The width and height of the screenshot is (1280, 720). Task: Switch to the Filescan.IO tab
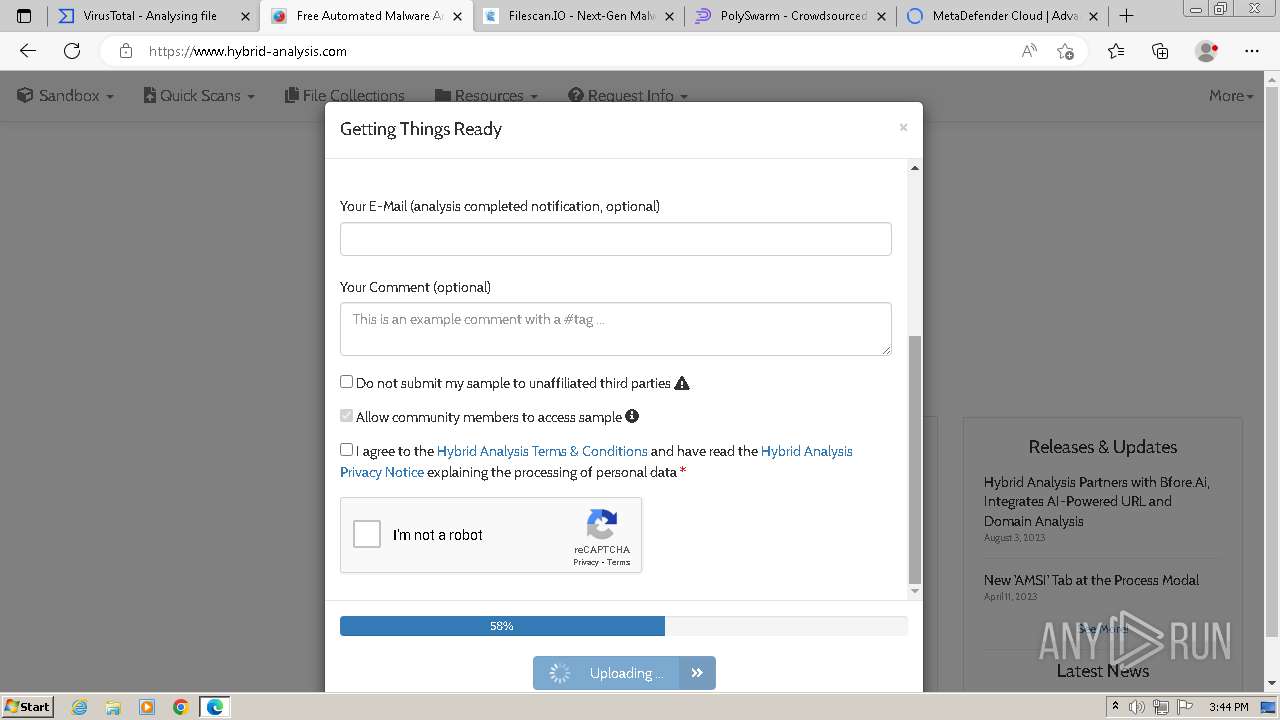point(579,16)
